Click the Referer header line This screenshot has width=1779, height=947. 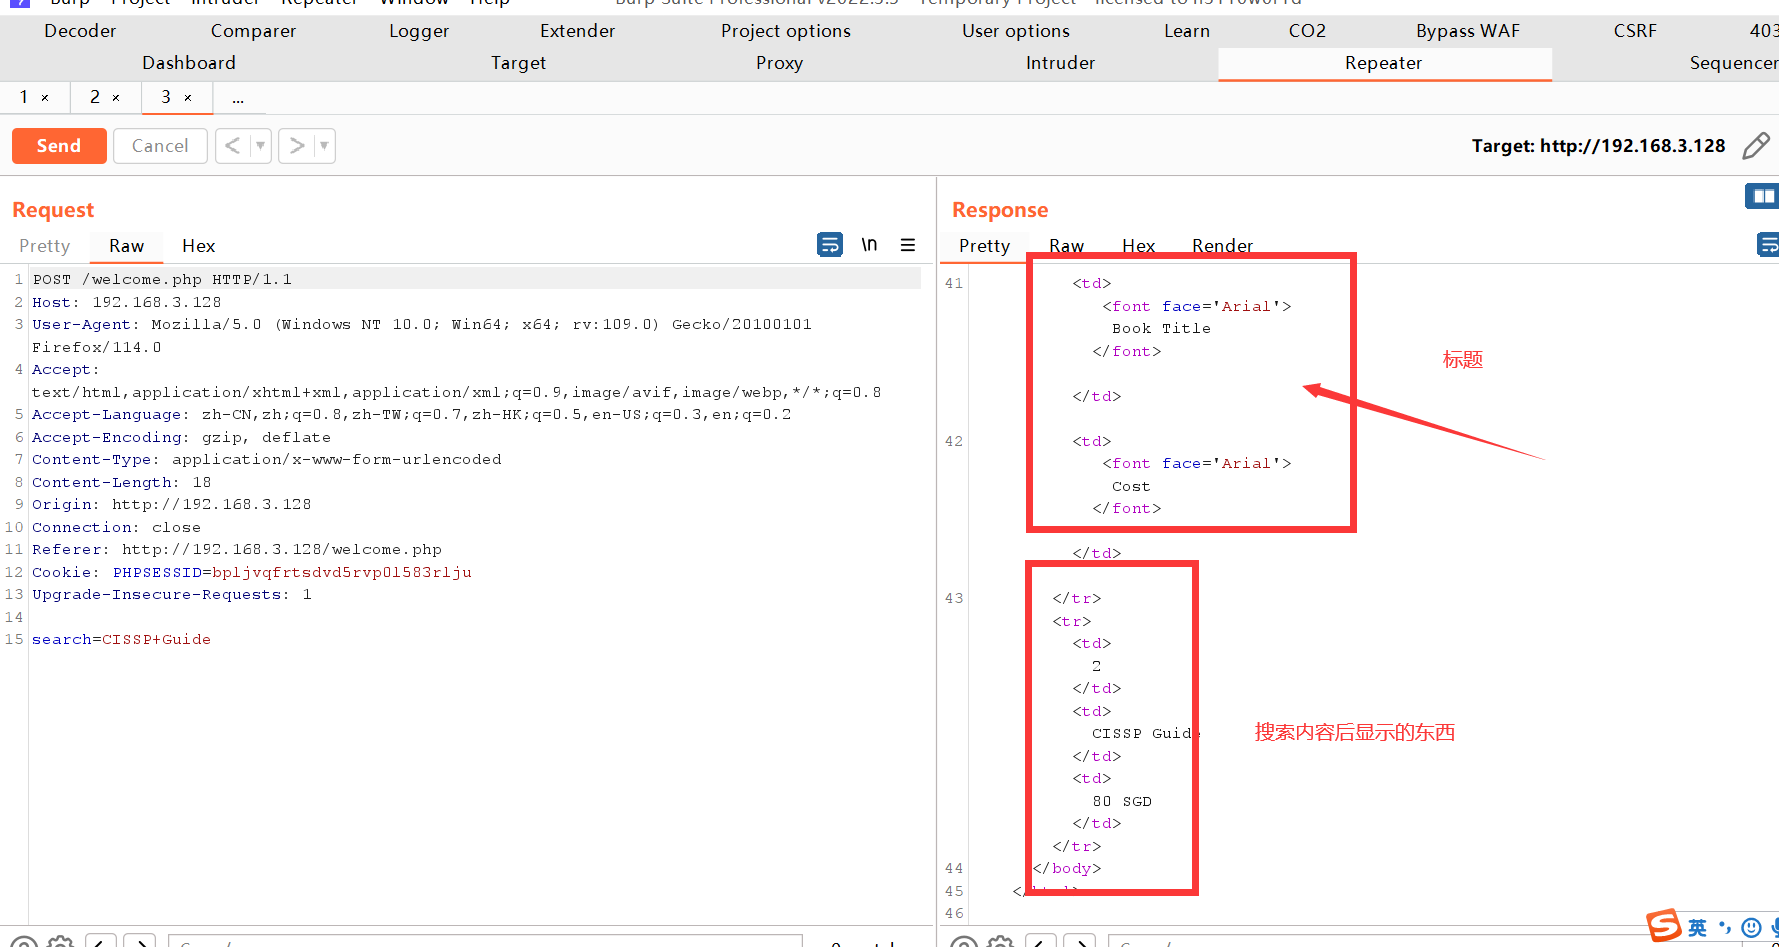point(237,549)
